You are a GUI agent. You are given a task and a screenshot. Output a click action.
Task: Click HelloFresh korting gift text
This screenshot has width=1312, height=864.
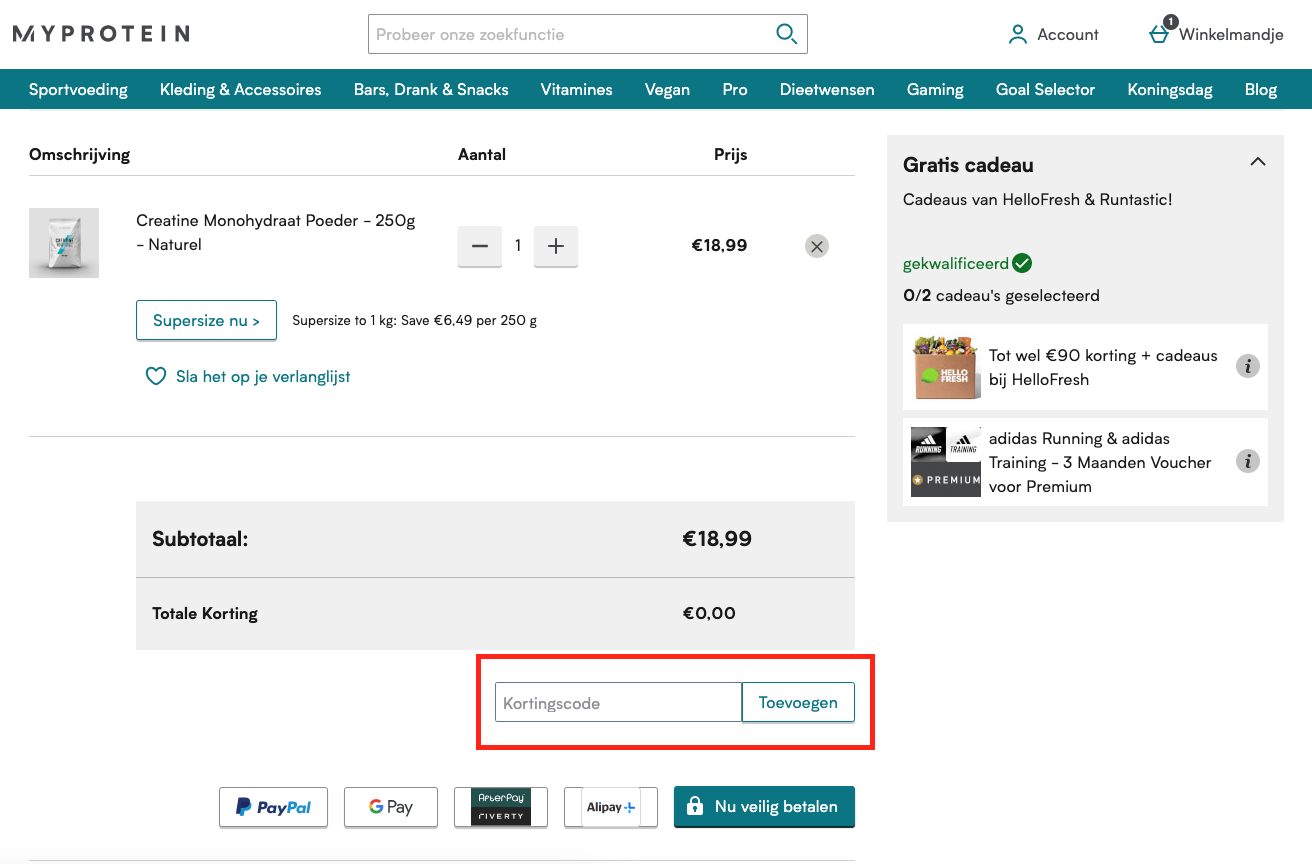pos(1103,367)
